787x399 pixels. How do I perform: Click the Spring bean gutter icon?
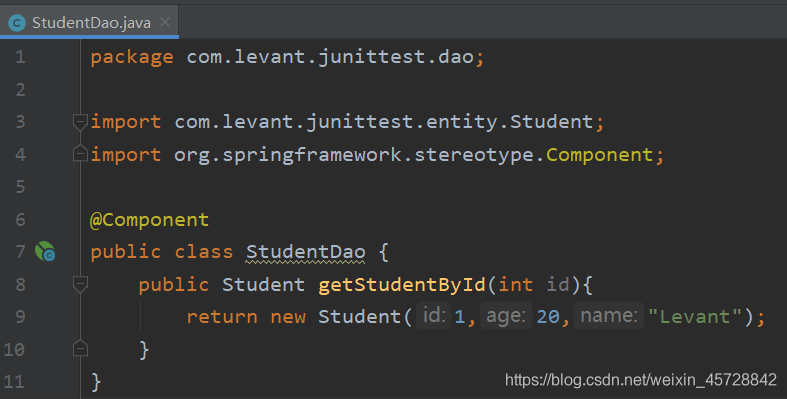[45, 251]
